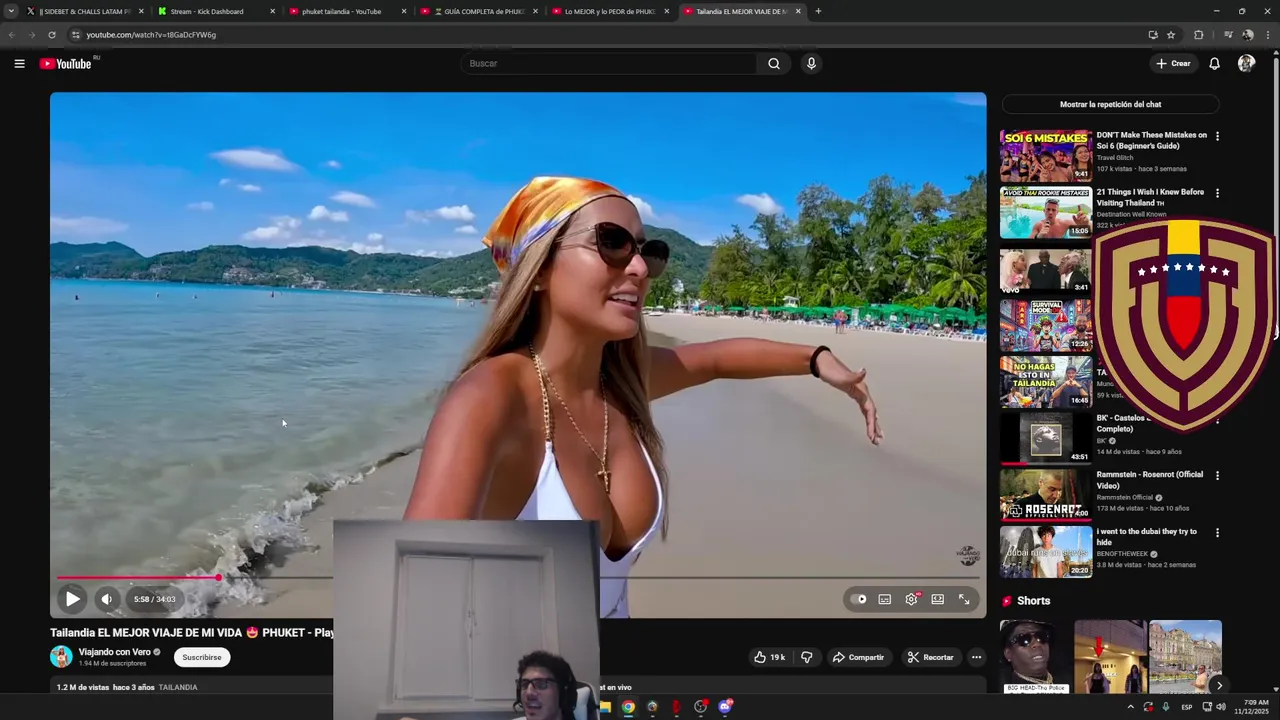Switch to Stream - Kick Dashboard tab
This screenshot has width=1280, height=720.
click(x=213, y=11)
